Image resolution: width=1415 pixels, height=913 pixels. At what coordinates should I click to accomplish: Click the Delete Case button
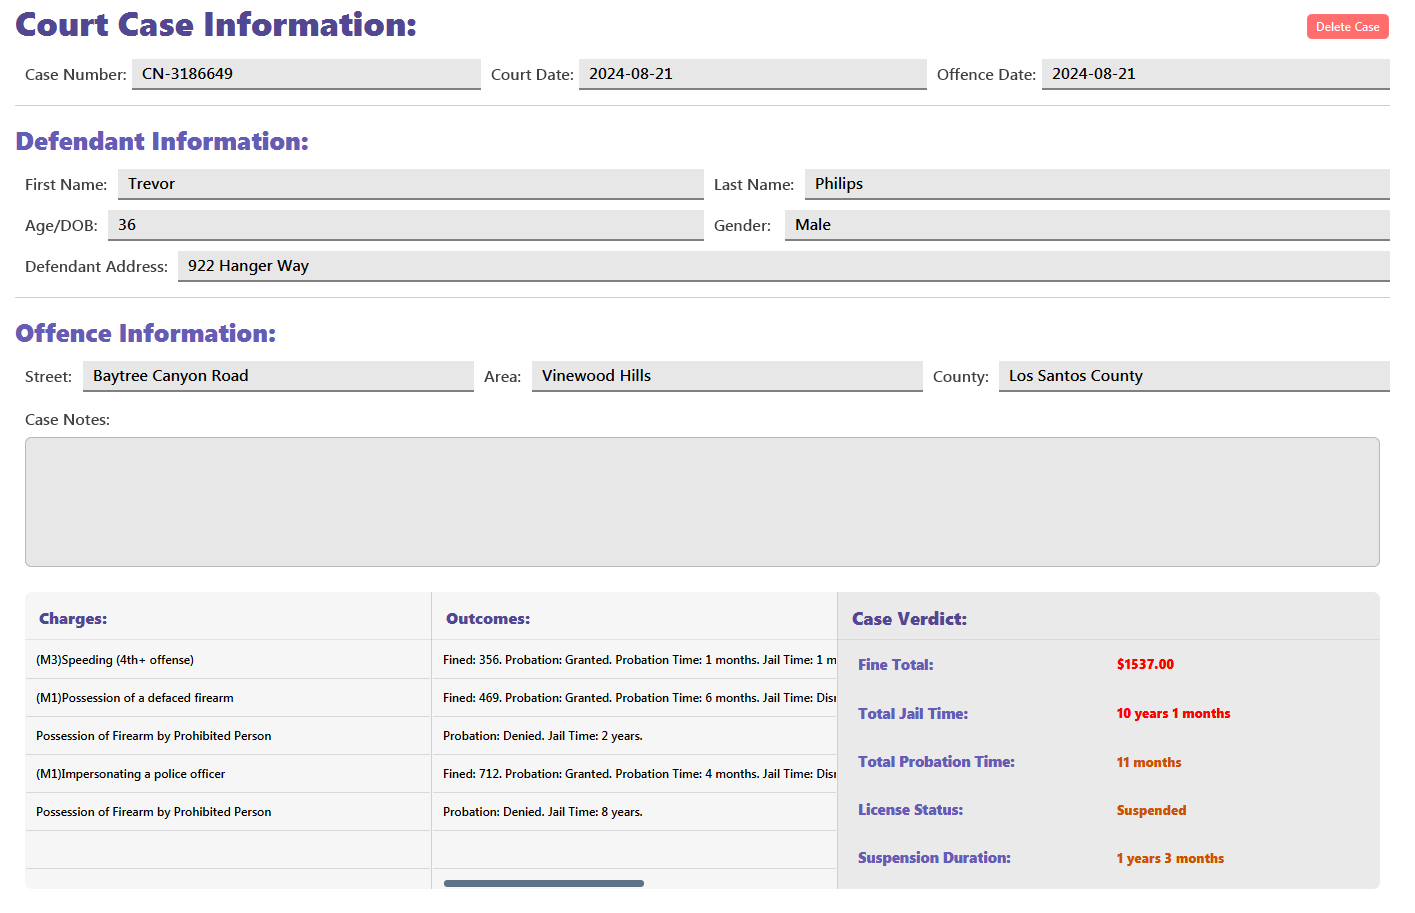coord(1346,27)
